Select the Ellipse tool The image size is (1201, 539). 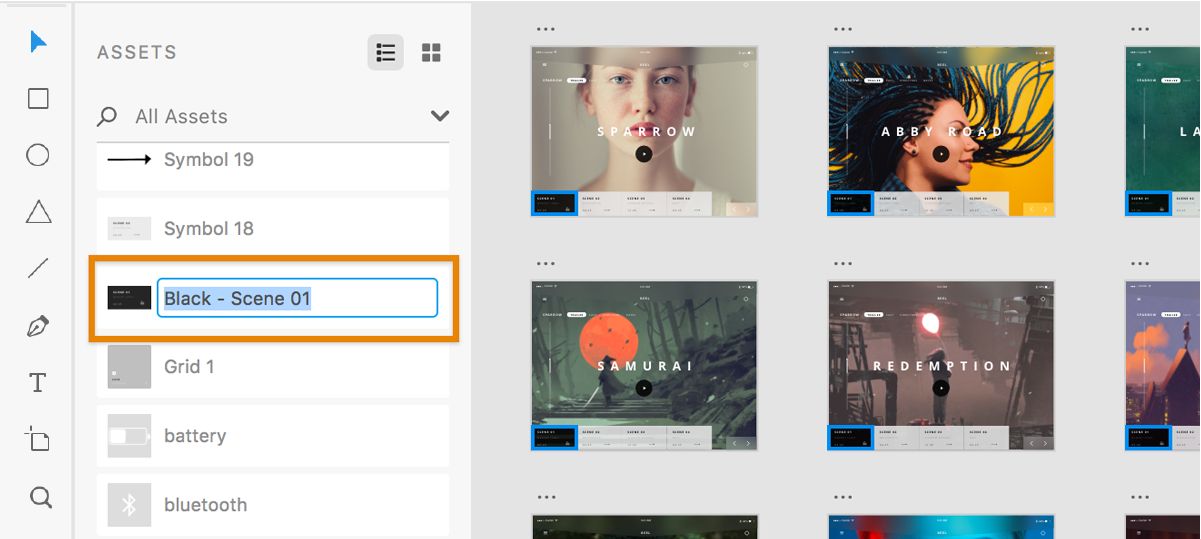click(38, 155)
